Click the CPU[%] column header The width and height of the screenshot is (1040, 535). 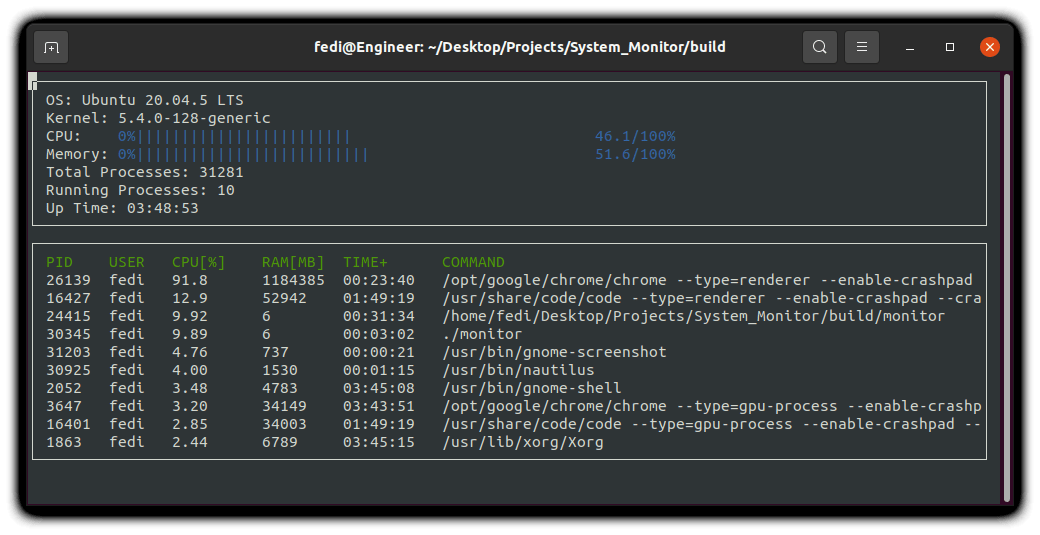[198, 263]
